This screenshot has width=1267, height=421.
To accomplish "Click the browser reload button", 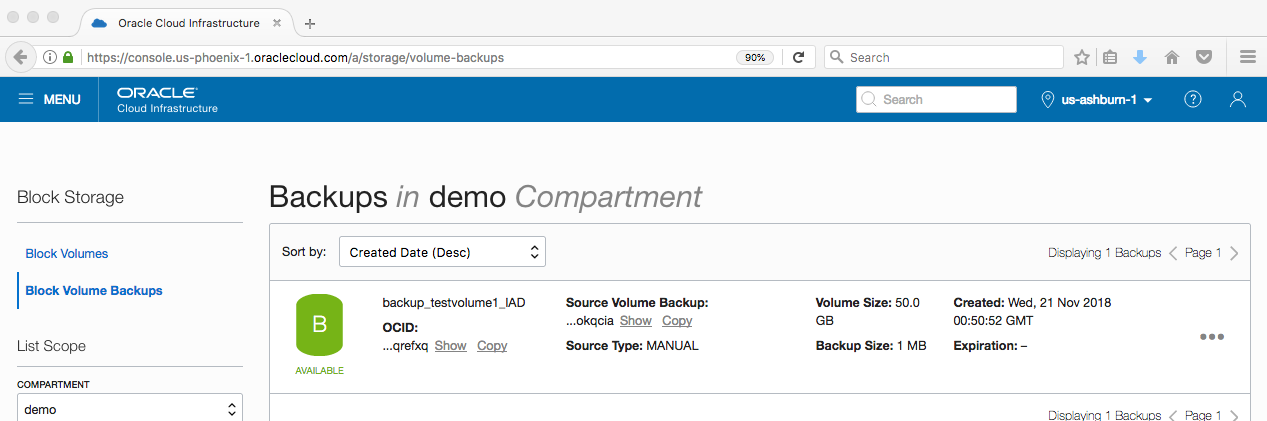I will (798, 57).
